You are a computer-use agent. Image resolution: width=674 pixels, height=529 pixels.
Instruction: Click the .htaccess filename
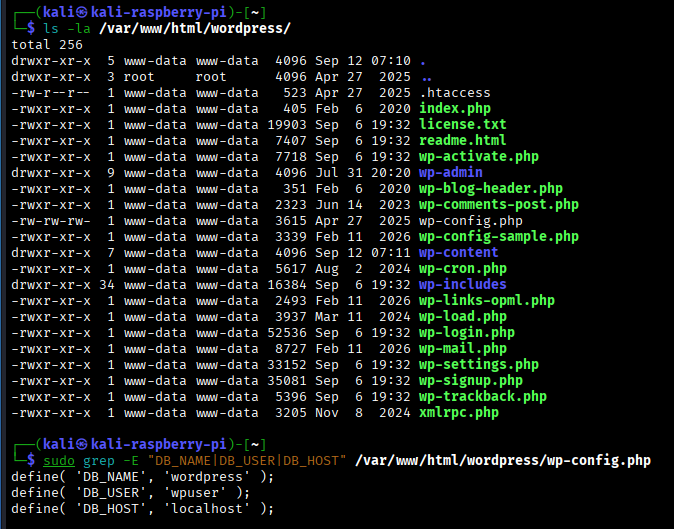click(455, 93)
